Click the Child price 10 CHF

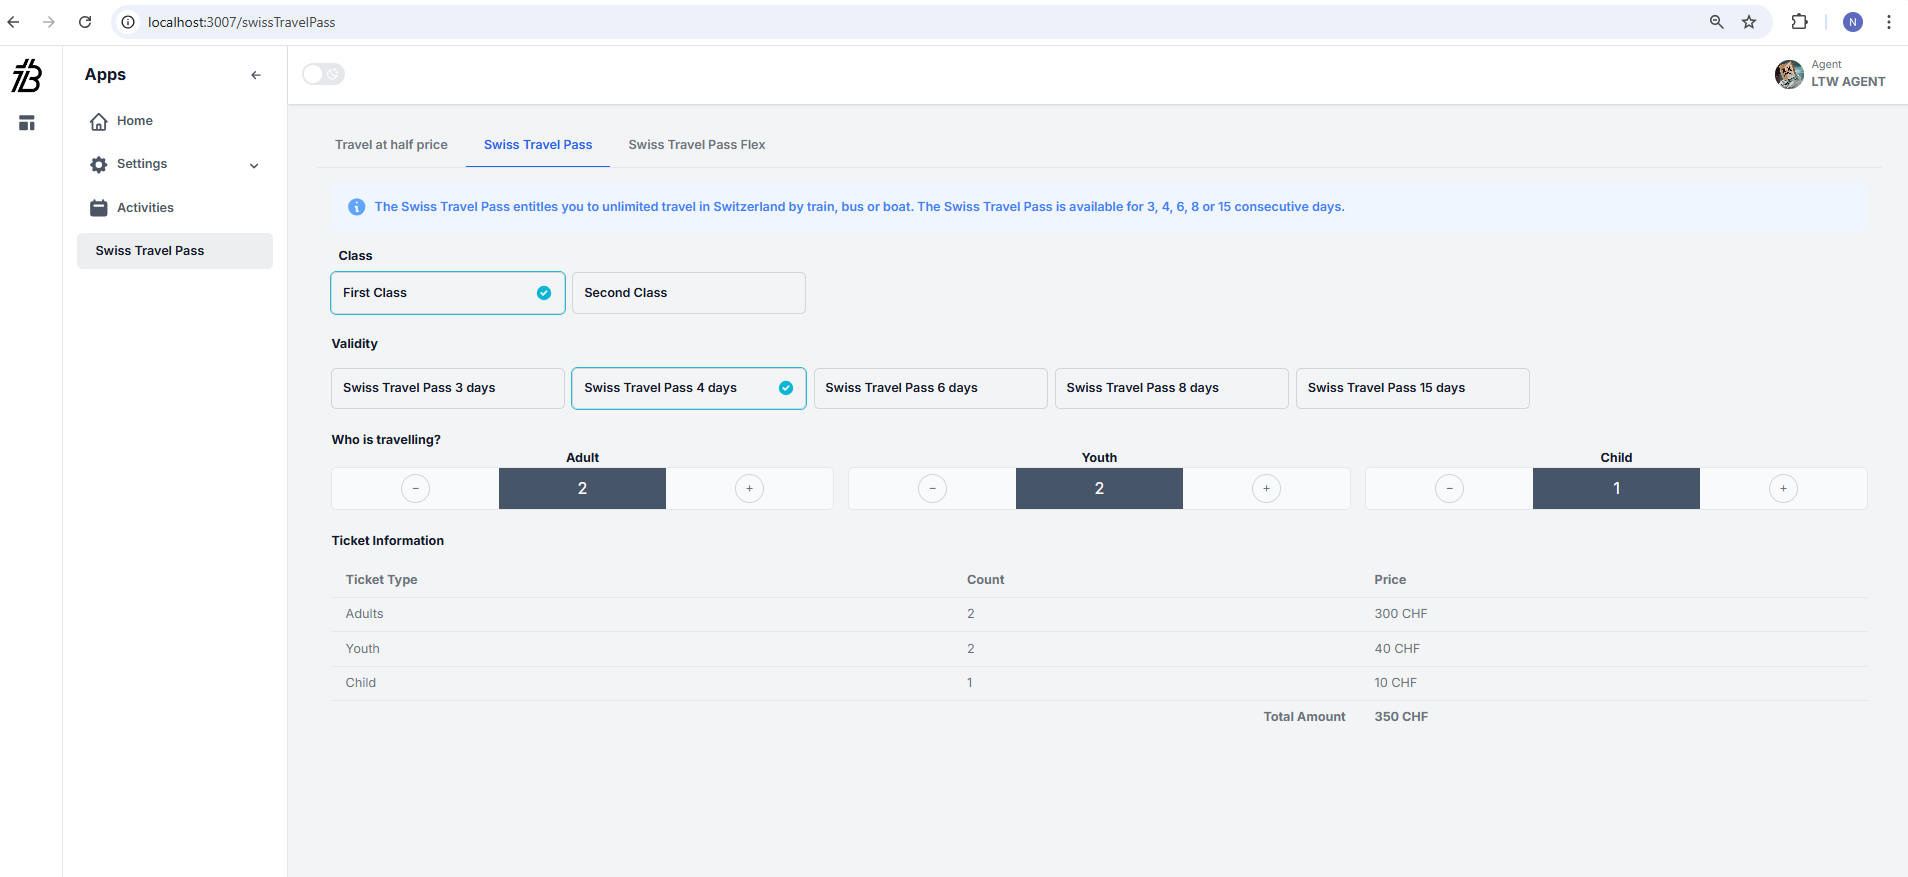[x=1395, y=683]
